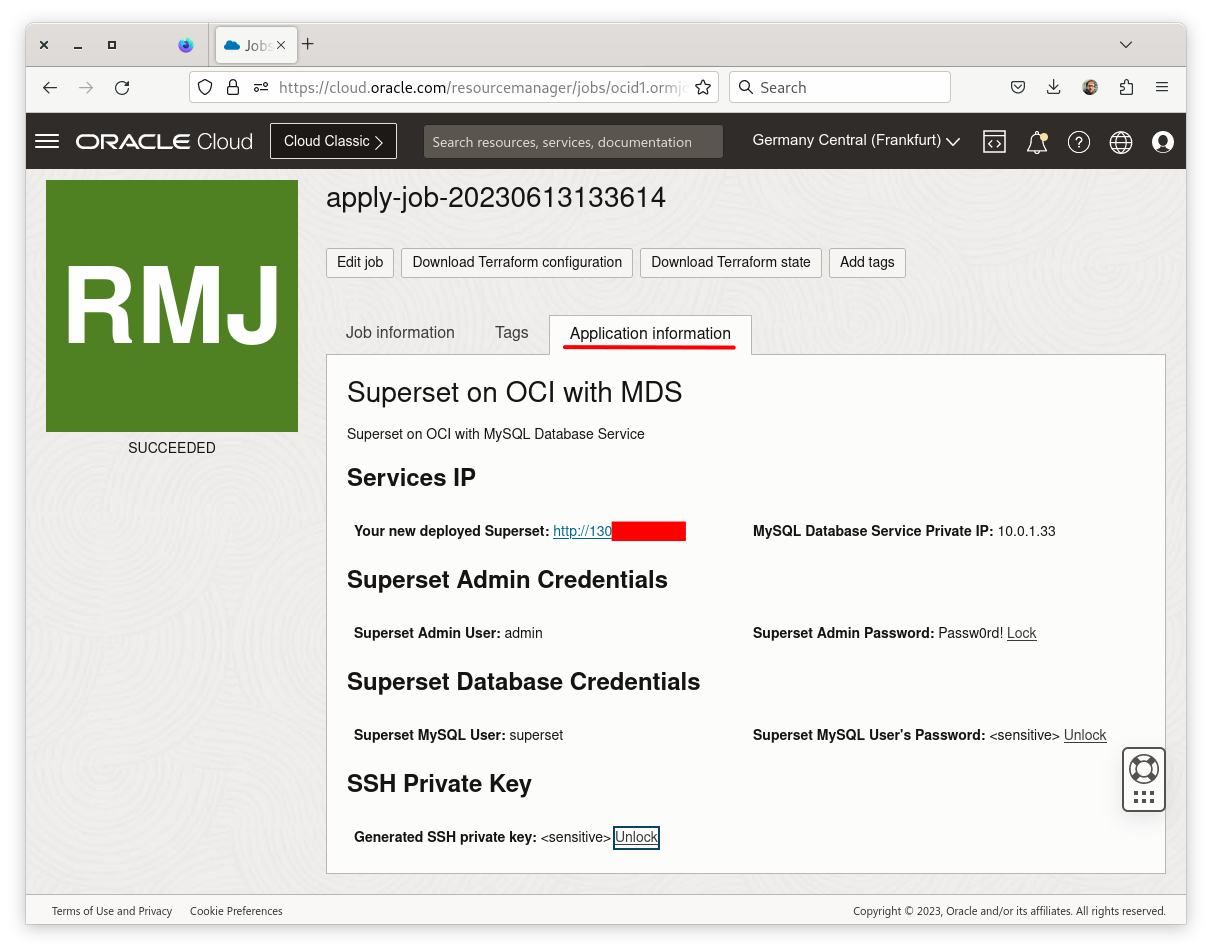Unlock the generated SSH private key
This screenshot has width=1212, height=952.
tap(636, 837)
